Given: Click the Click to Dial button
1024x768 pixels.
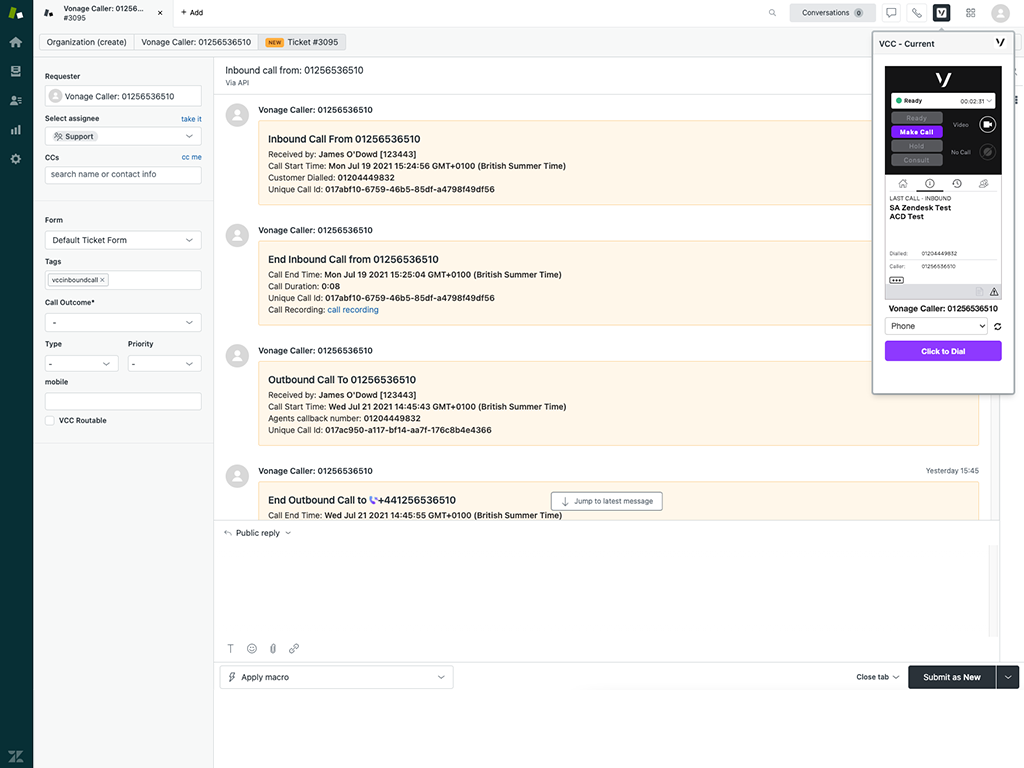Looking at the screenshot, I should point(943,351).
